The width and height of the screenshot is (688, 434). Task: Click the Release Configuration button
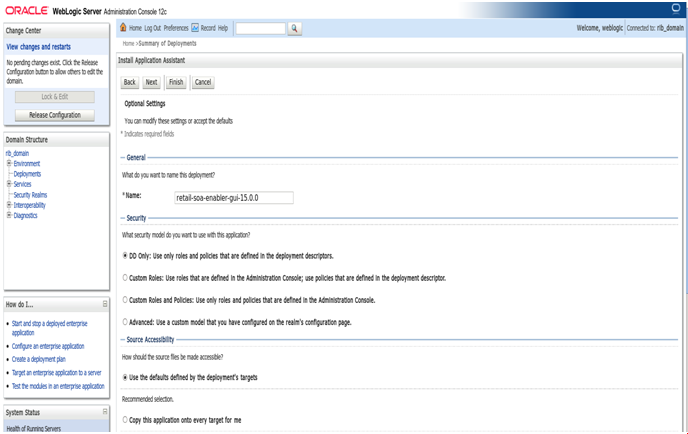(x=55, y=115)
